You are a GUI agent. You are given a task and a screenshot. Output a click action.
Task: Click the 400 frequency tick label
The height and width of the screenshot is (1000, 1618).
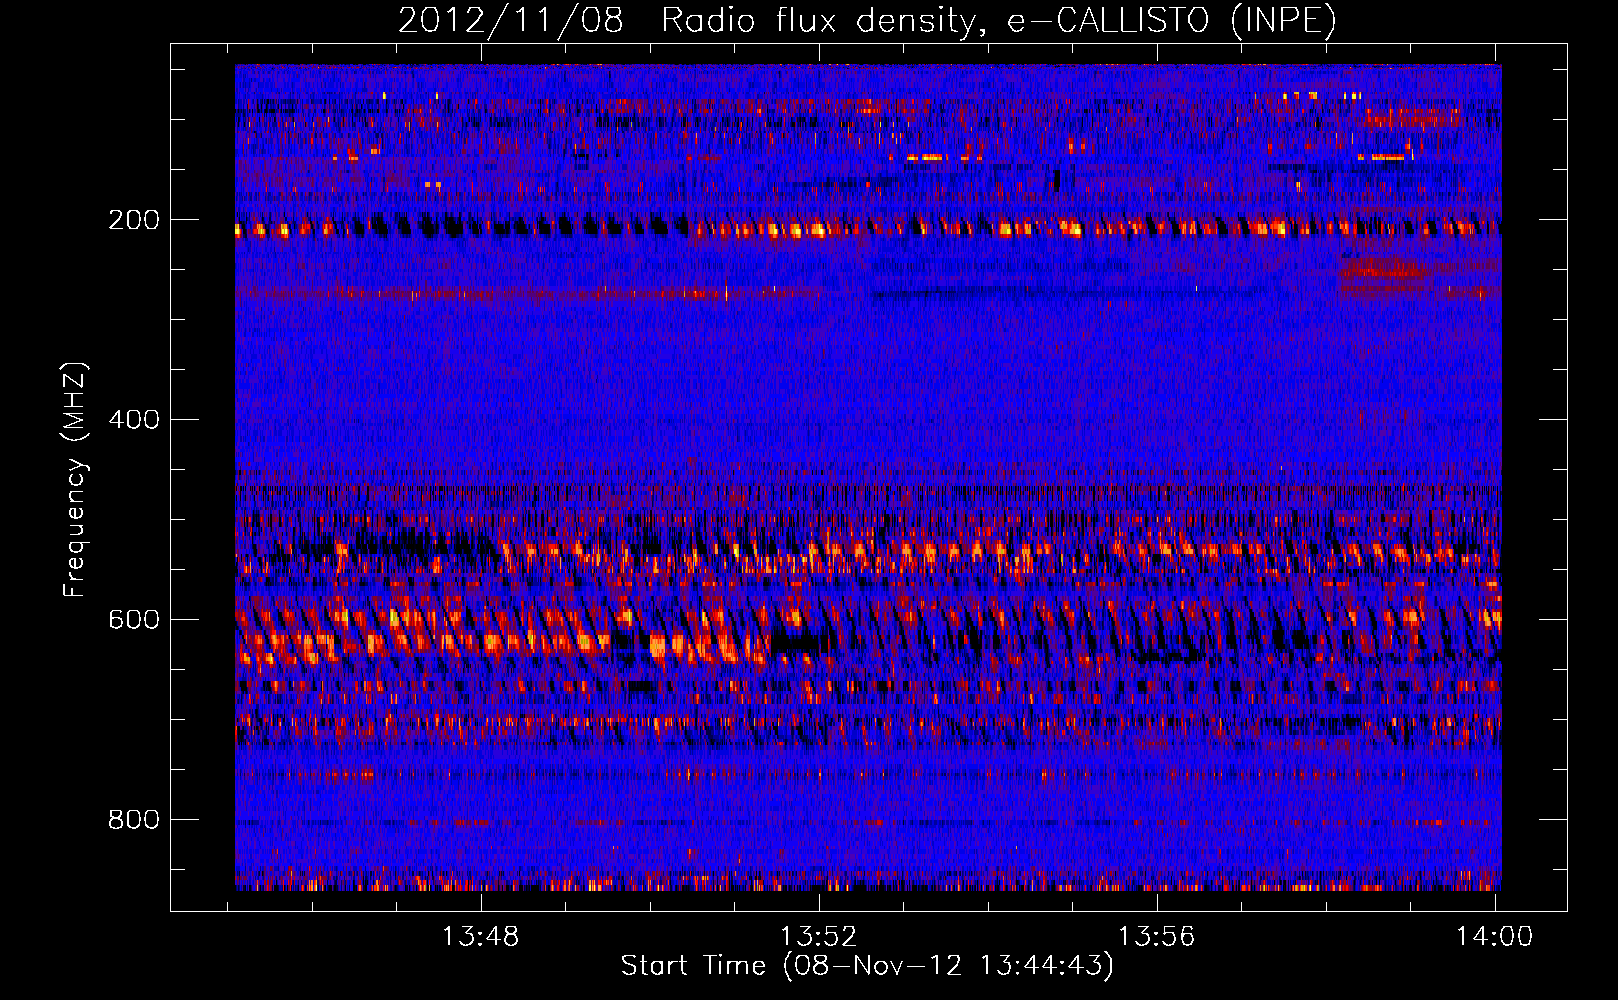coord(134,419)
